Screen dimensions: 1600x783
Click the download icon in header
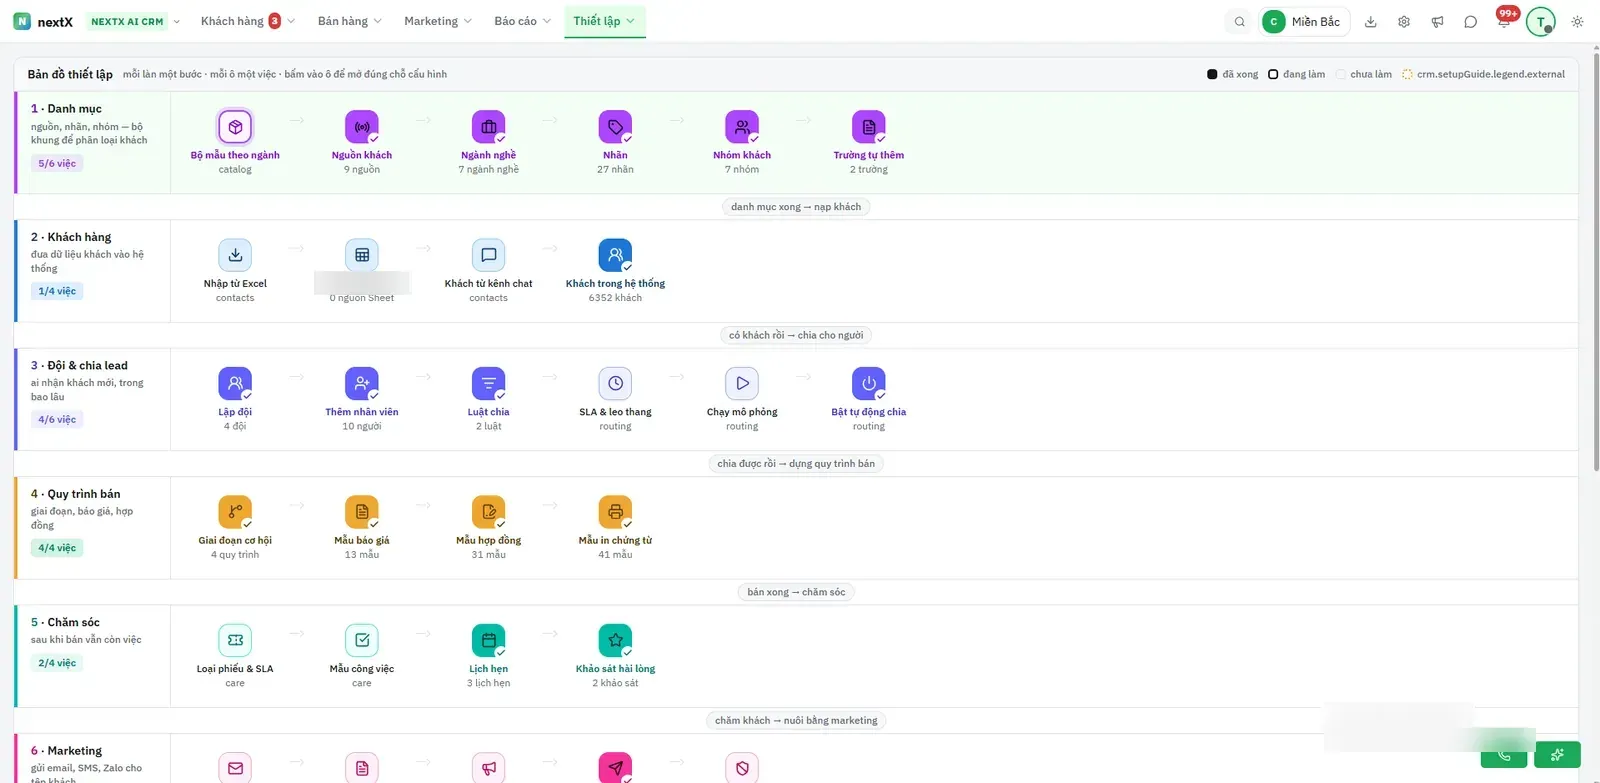coord(1371,22)
